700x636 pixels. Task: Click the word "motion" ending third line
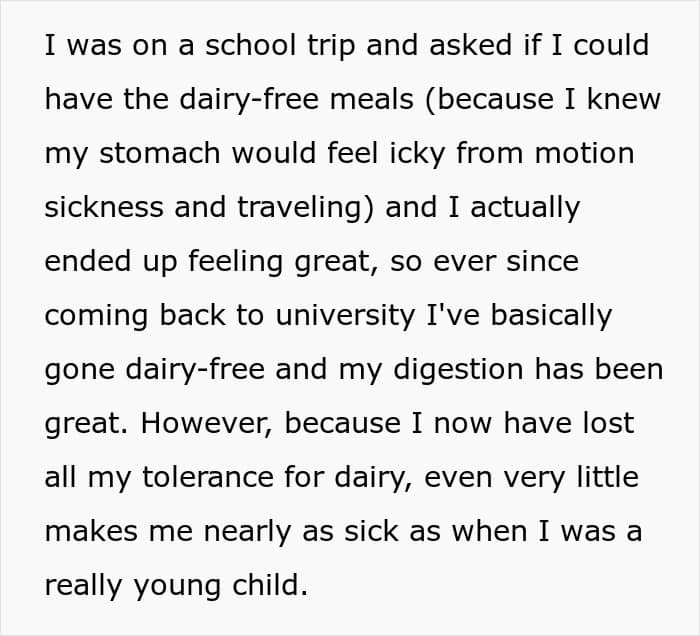point(584,153)
